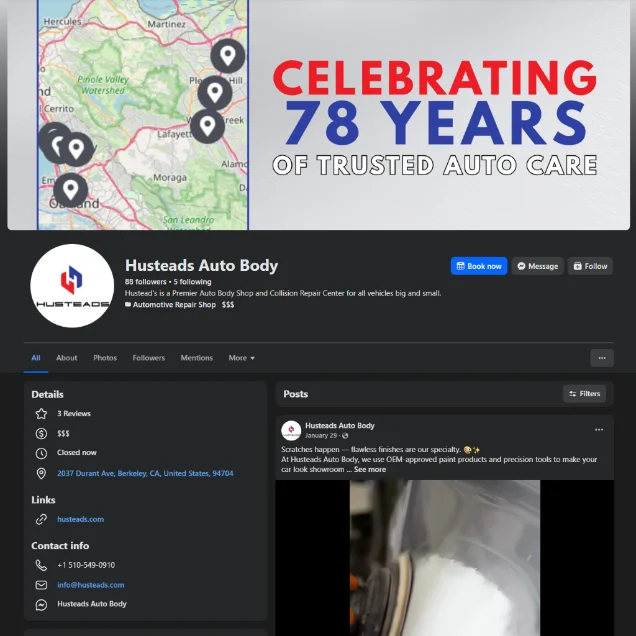Click the location pin icon in Details
The height and width of the screenshot is (636, 636).
tap(41, 473)
